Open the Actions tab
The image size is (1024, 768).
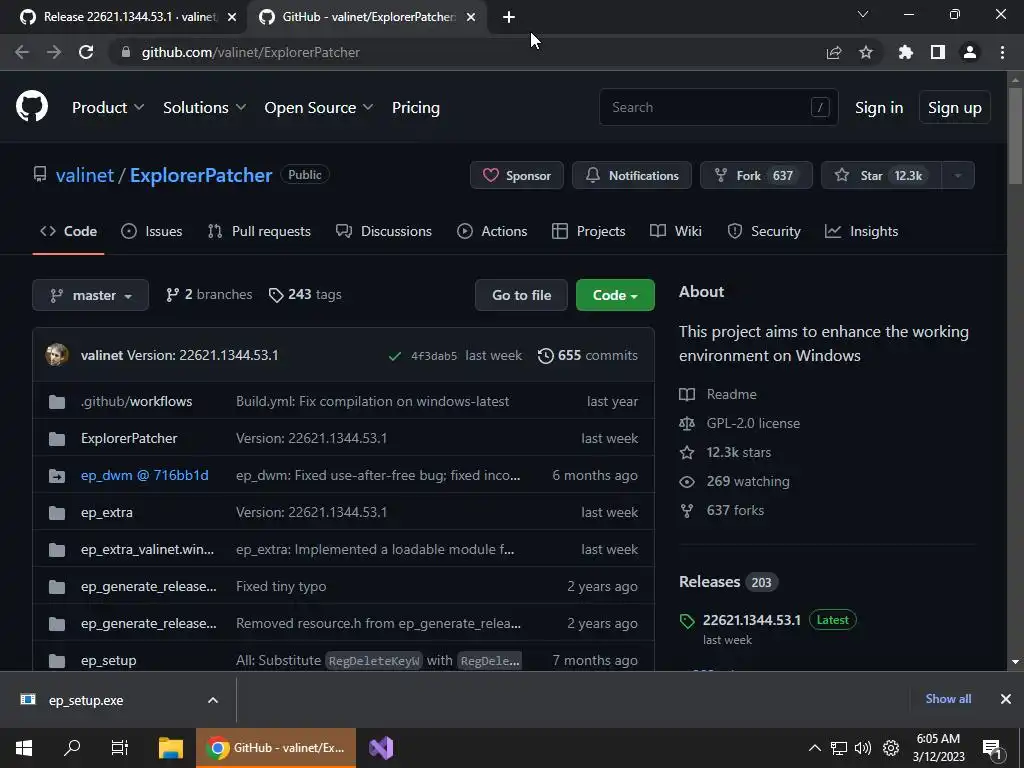point(492,231)
